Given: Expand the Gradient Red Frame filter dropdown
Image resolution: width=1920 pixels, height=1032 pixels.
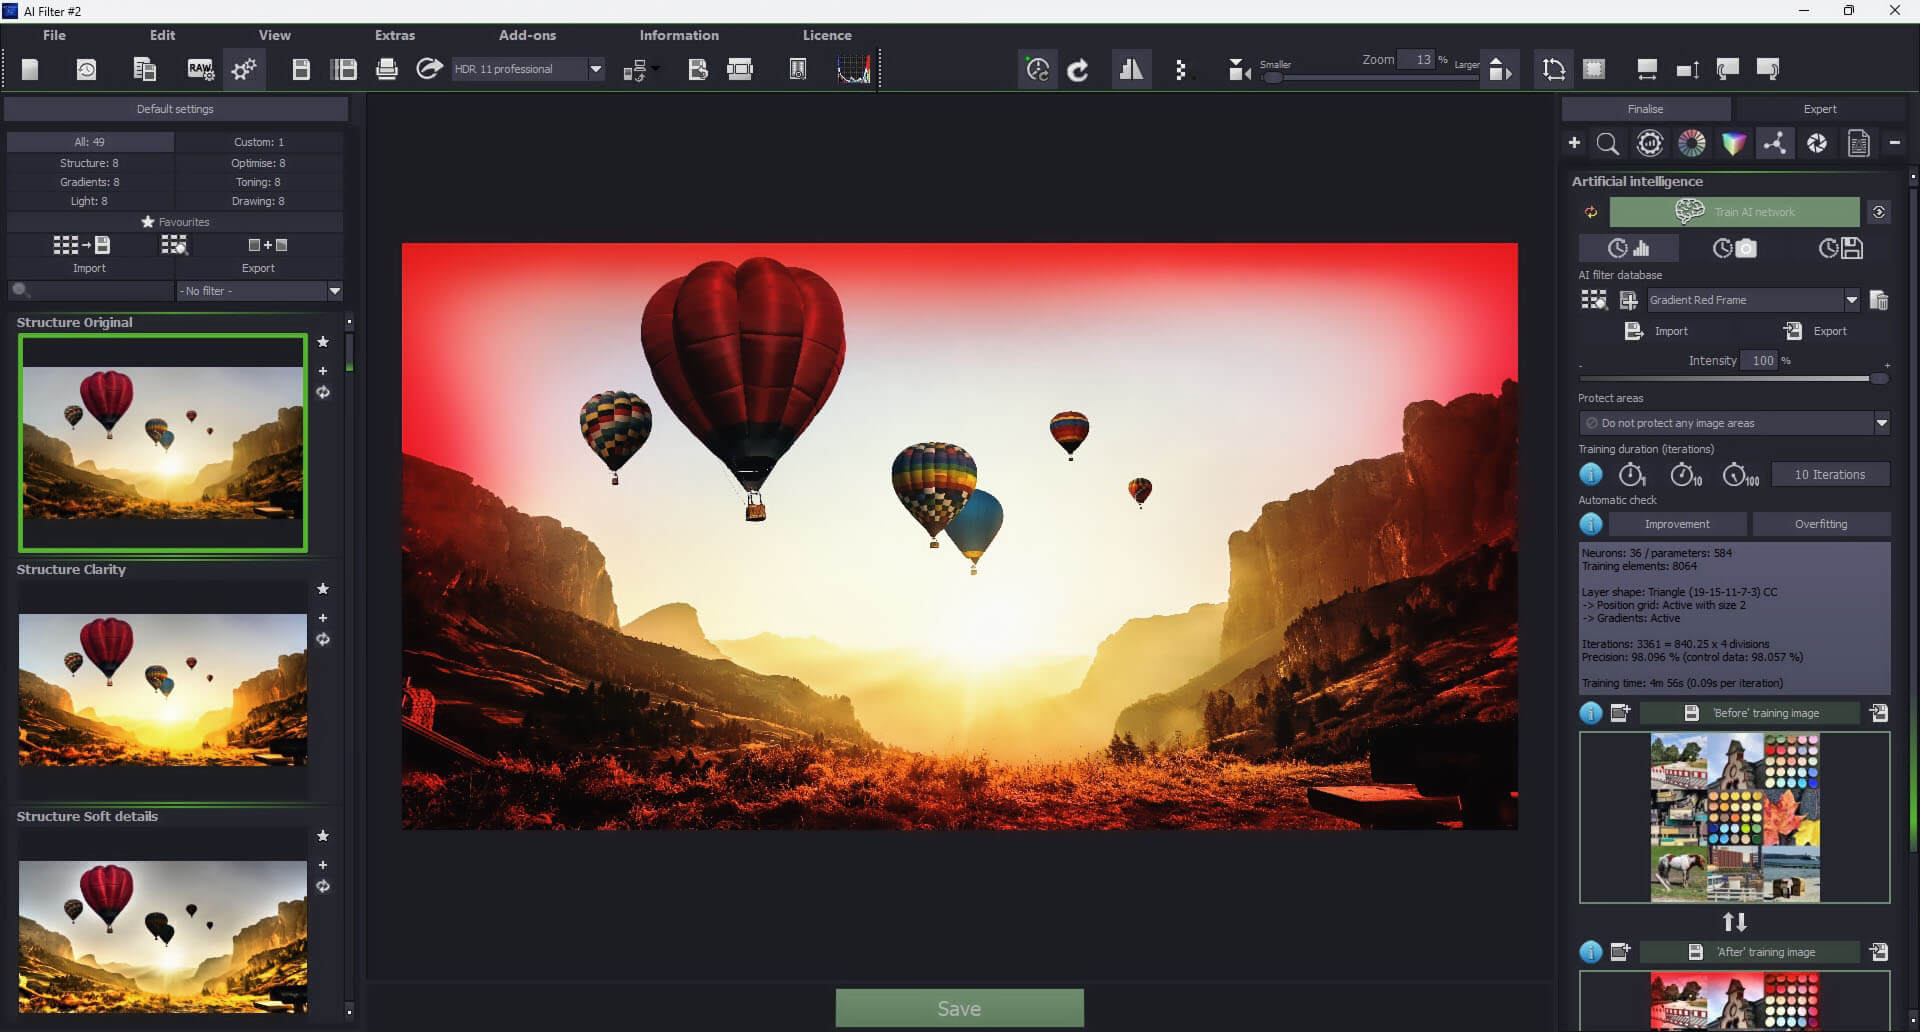Looking at the screenshot, I should (1851, 300).
